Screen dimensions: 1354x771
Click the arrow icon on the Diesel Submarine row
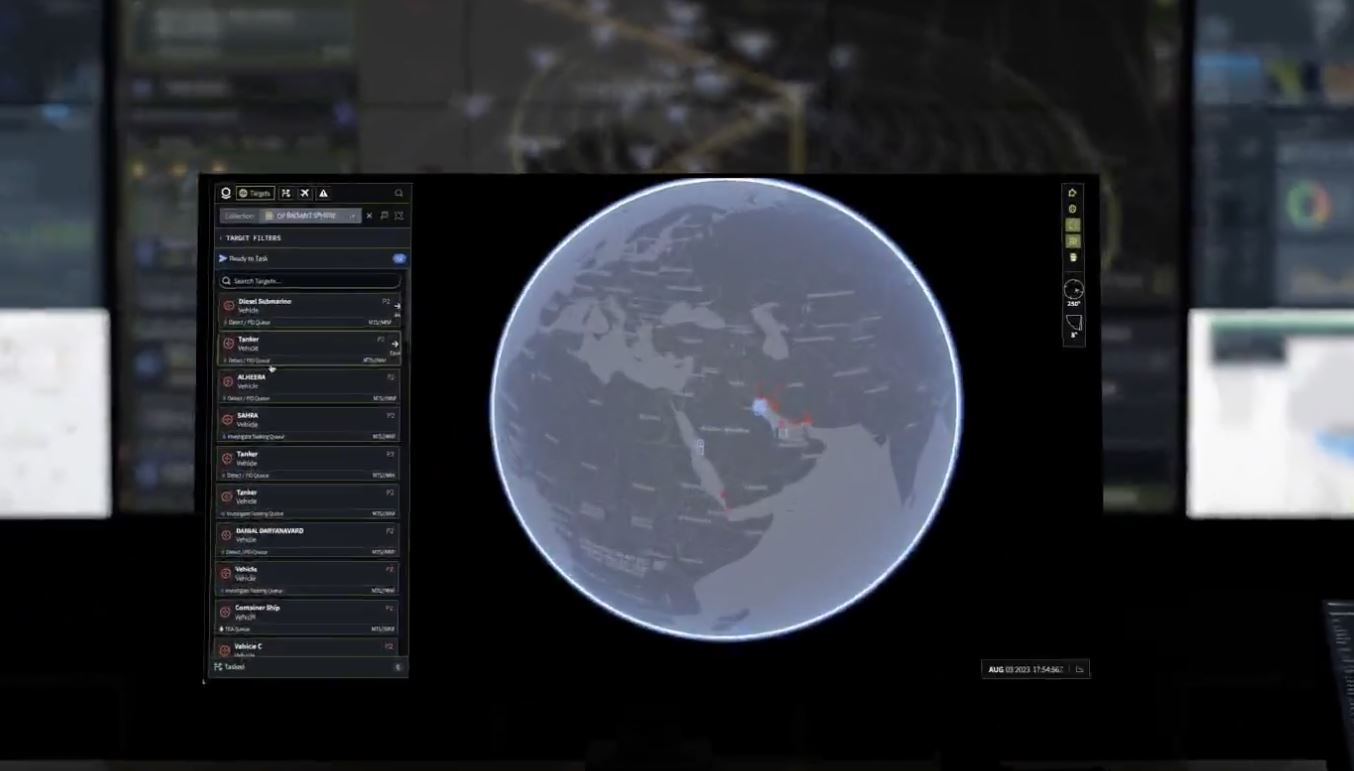(x=397, y=306)
